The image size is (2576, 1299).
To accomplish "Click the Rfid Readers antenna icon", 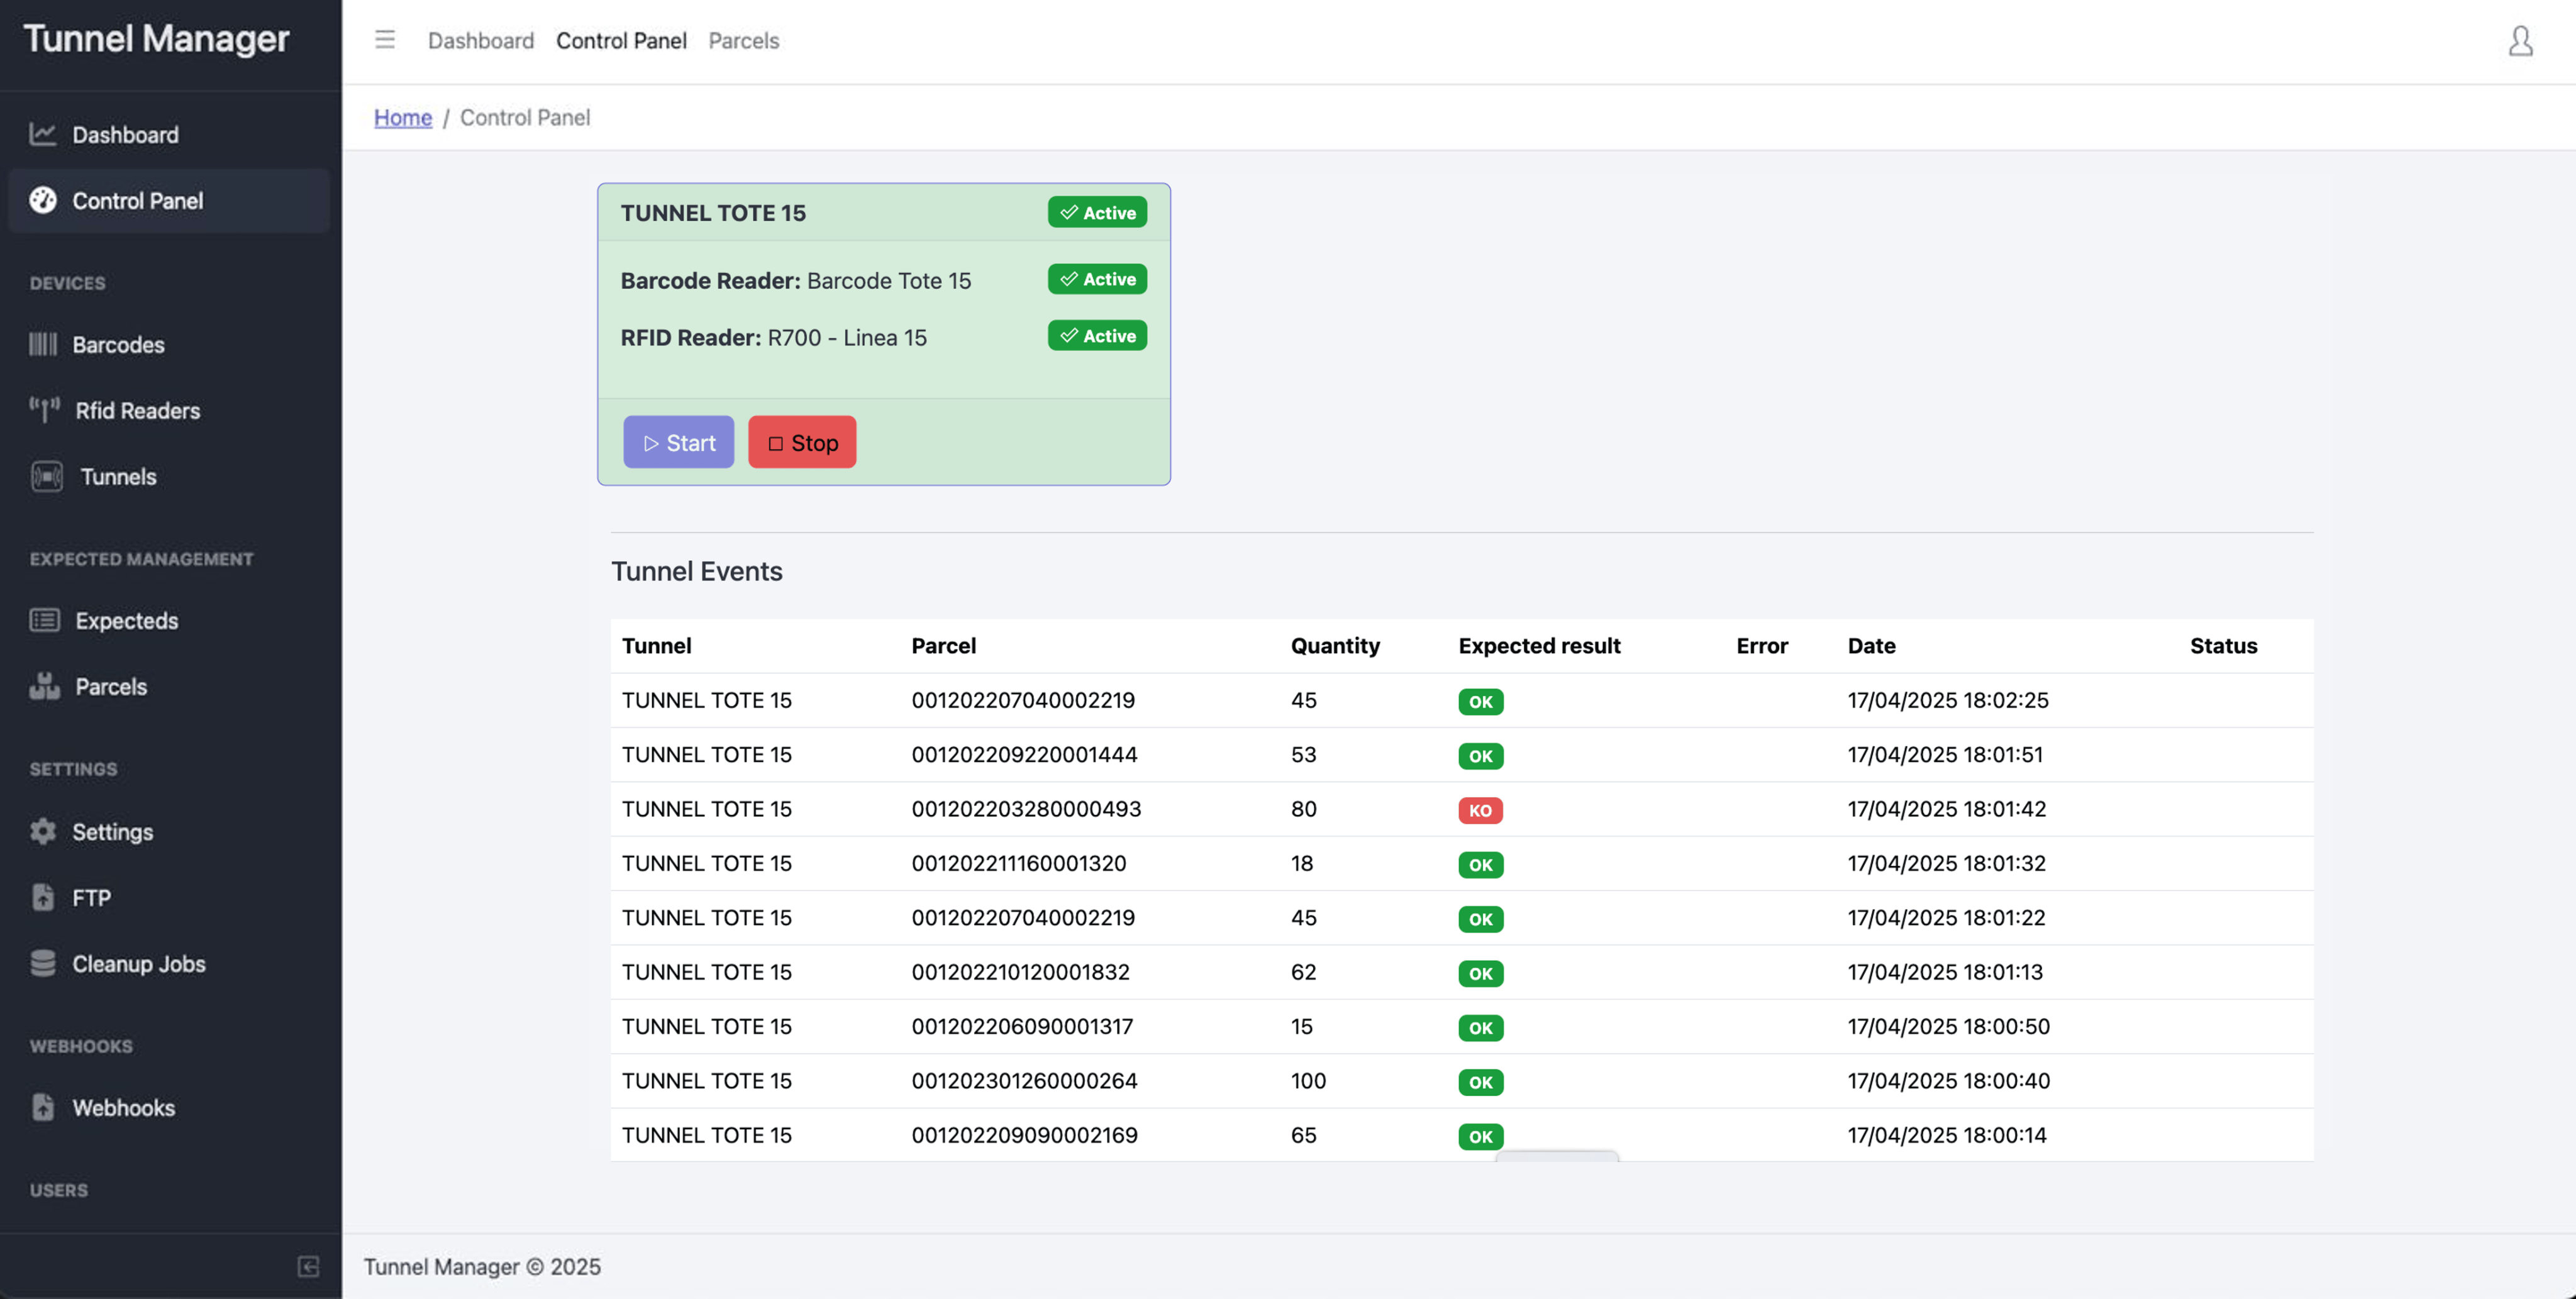I will pos(44,410).
